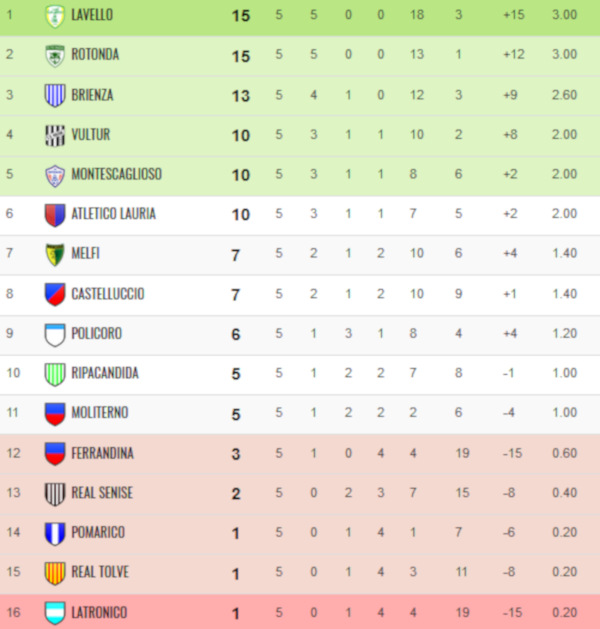Click the Moliterno team name
Screen dimensions: 600x629
point(99,412)
